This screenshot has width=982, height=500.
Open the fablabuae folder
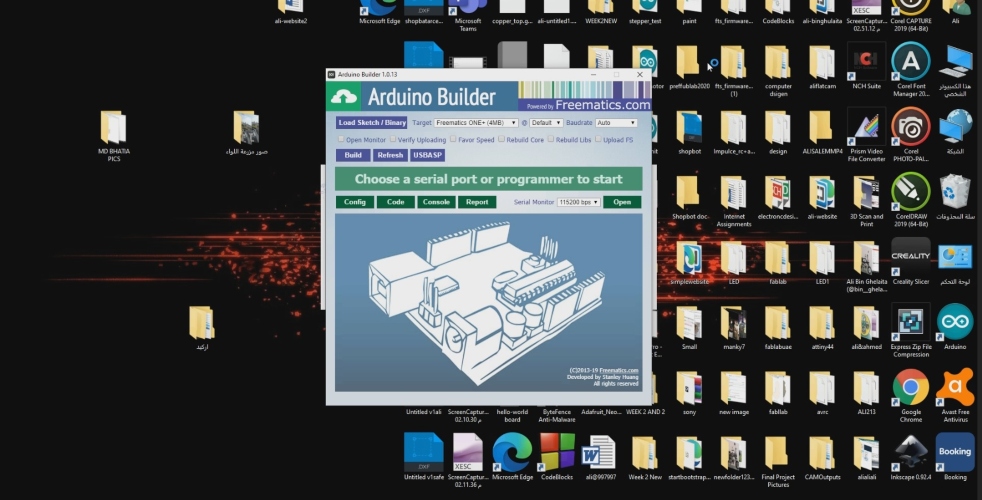(777, 322)
